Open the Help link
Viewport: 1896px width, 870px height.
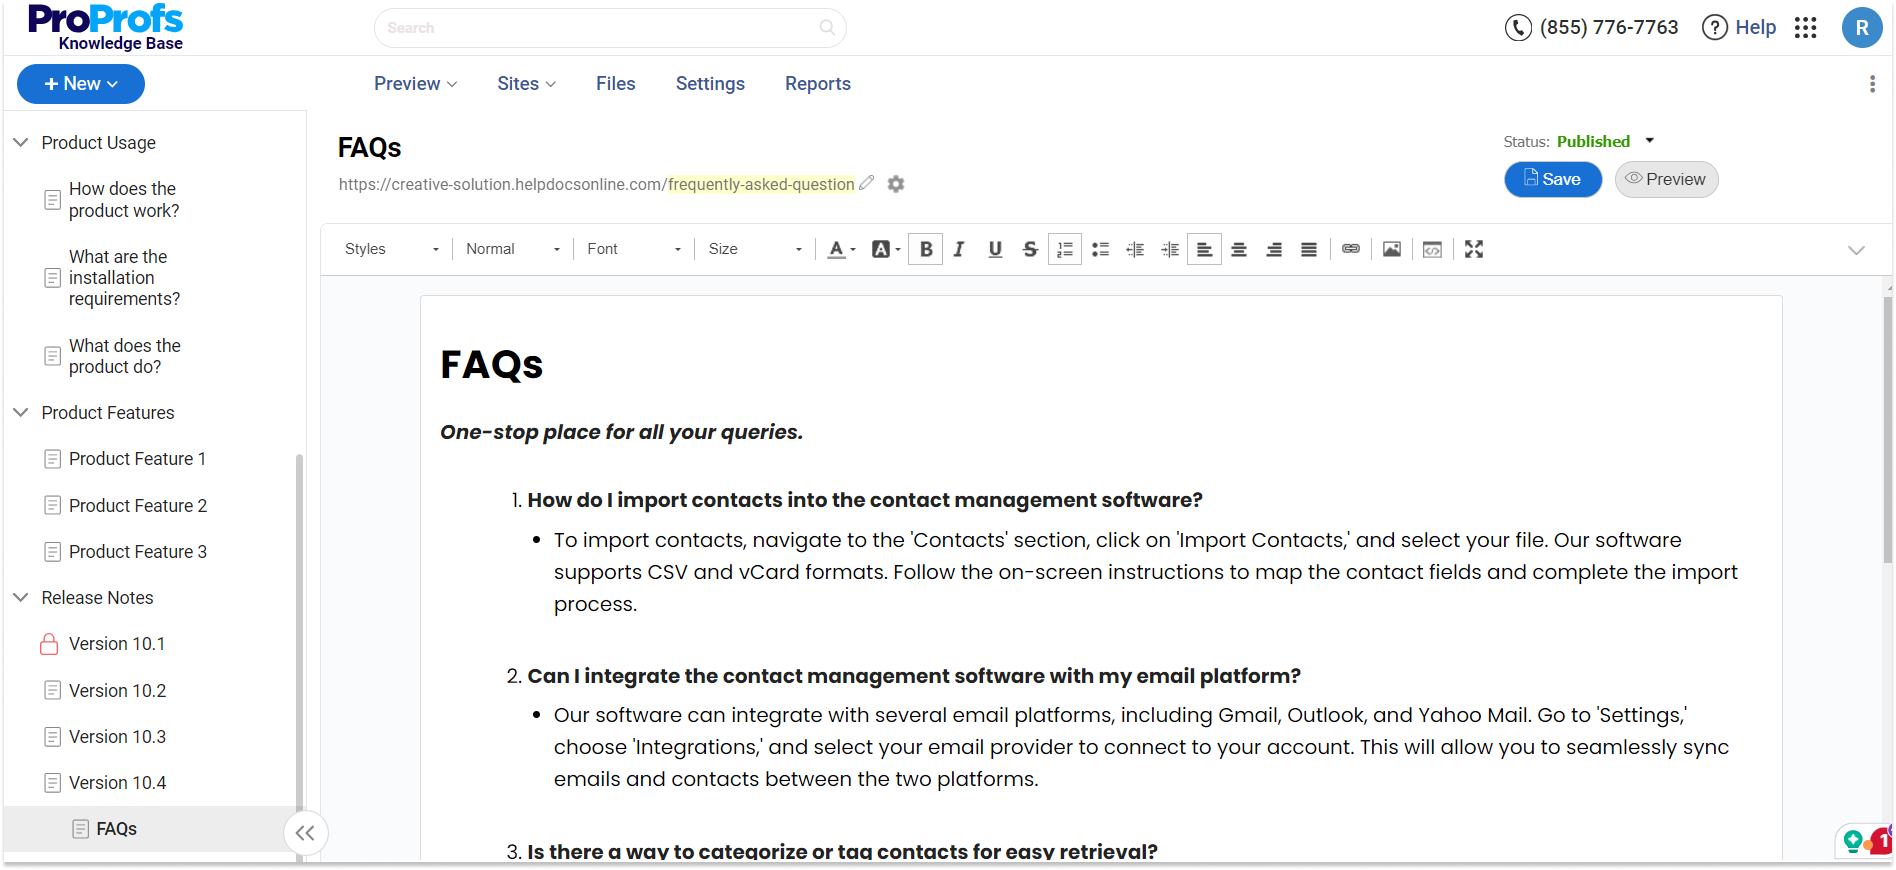1739,28
